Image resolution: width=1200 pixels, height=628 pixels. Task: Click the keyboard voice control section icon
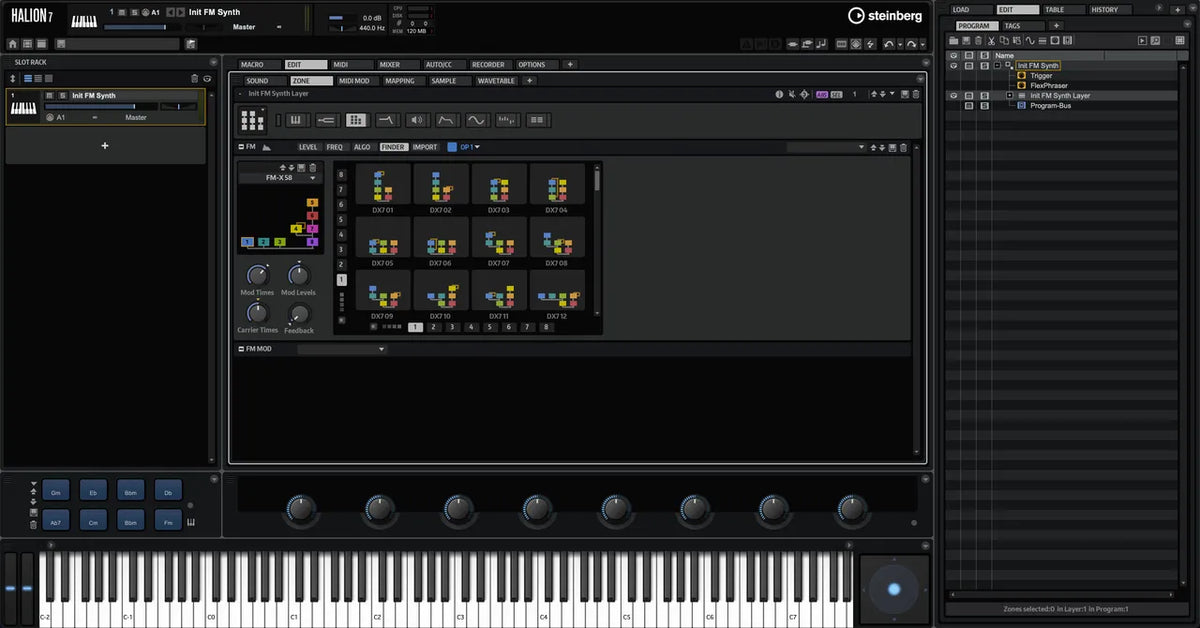pos(296,120)
